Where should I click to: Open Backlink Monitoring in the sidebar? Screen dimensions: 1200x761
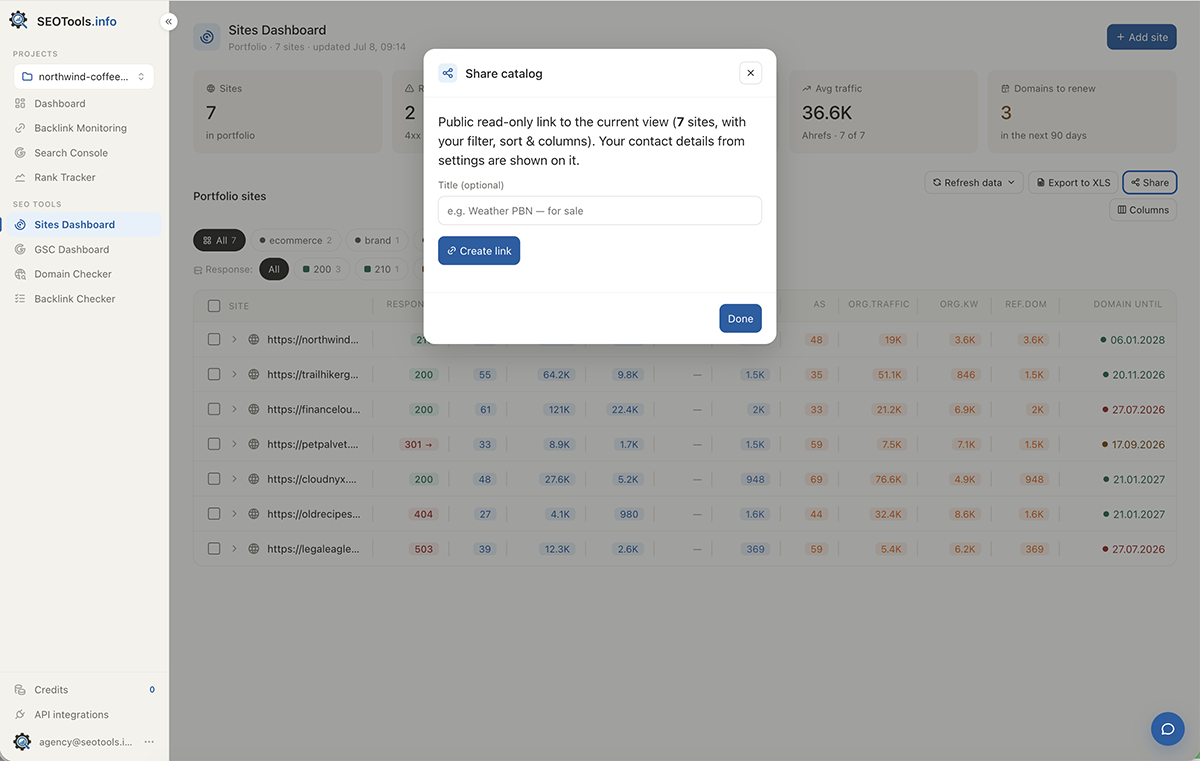tap(80, 128)
